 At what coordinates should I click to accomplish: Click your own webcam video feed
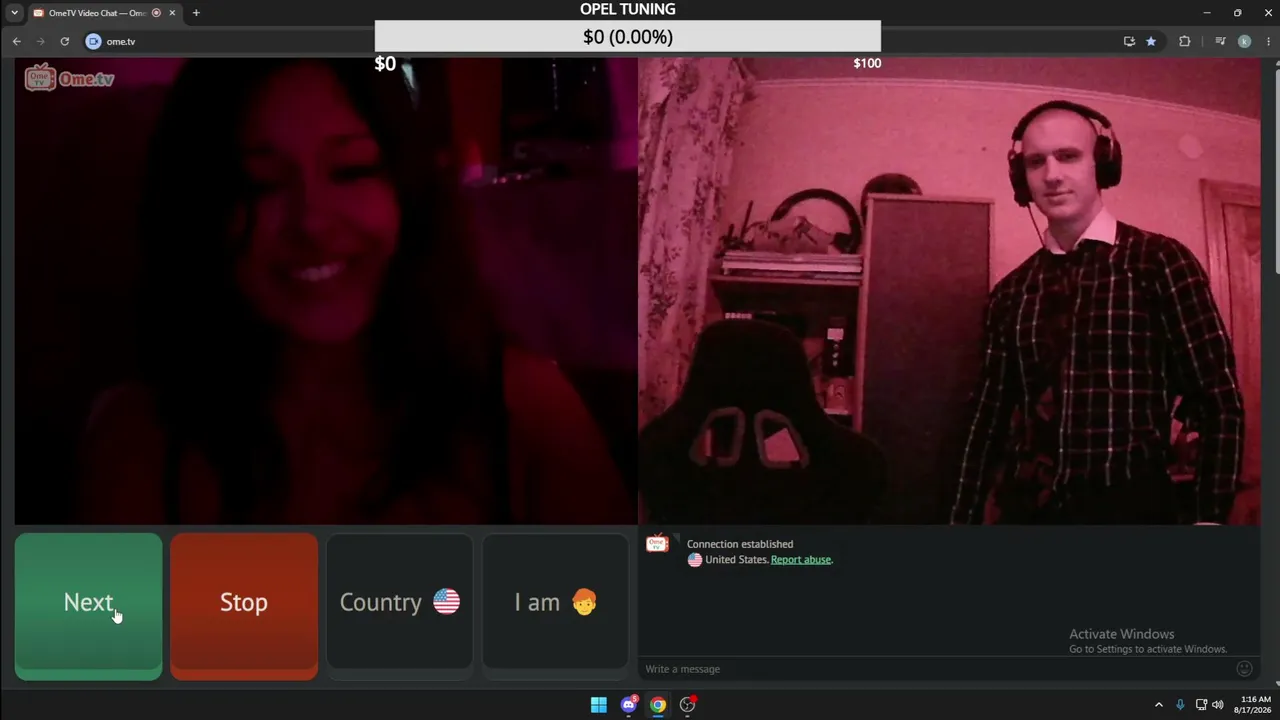point(949,291)
